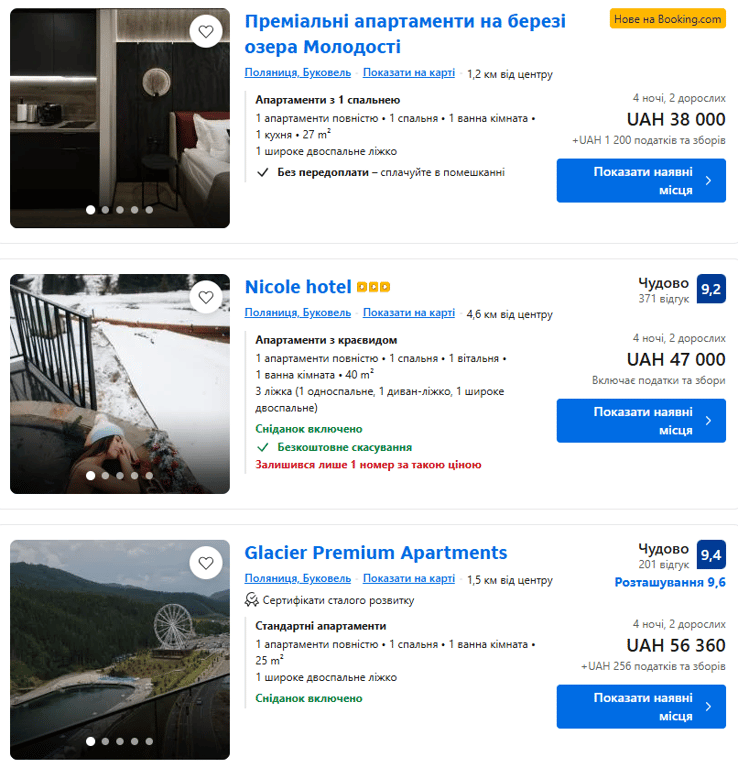Show Nicole hotel on the map
Screen dimensions: 738x768
tap(408, 313)
